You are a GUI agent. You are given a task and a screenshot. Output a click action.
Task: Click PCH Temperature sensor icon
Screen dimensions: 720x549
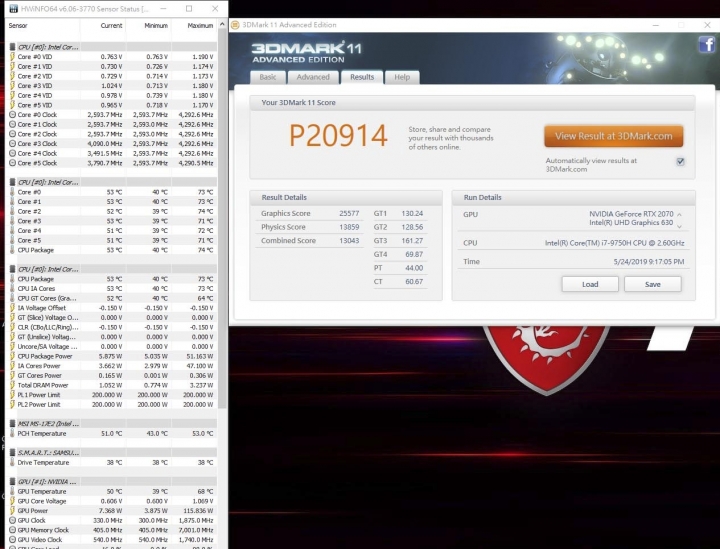pyautogui.click(x=12, y=433)
